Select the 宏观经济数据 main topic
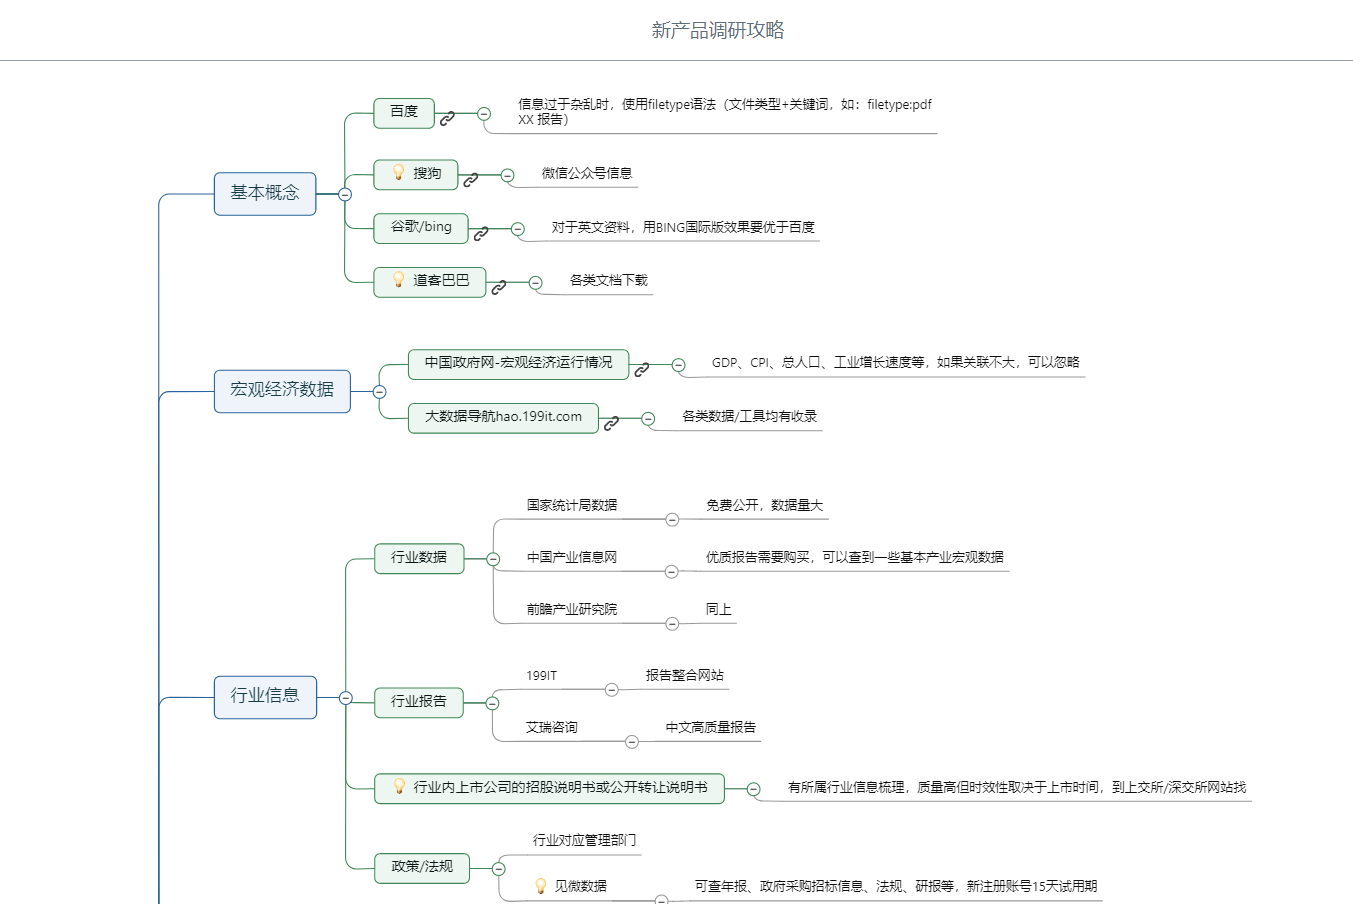This screenshot has height=904, width=1353. [282, 391]
